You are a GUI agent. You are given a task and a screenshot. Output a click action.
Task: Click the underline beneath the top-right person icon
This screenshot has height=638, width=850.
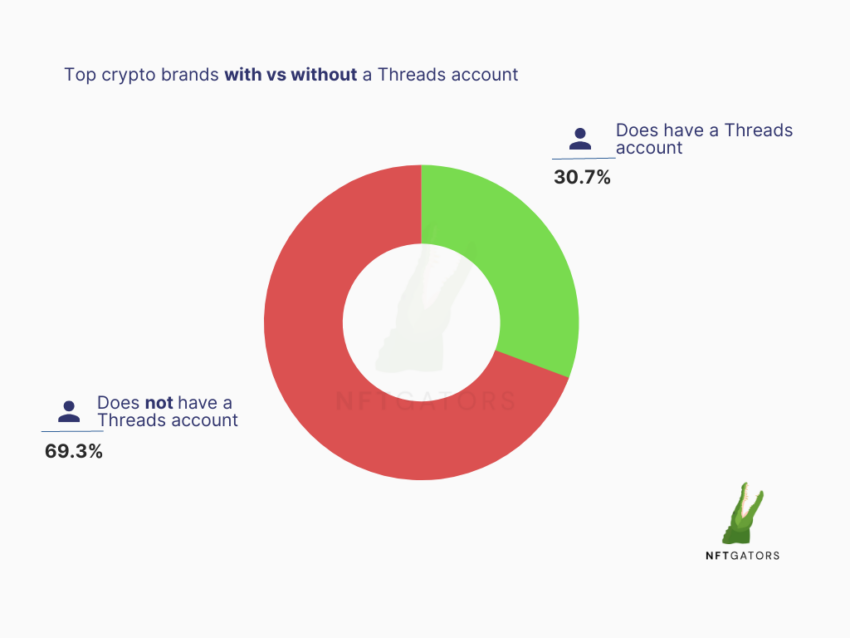click(584, 158)
